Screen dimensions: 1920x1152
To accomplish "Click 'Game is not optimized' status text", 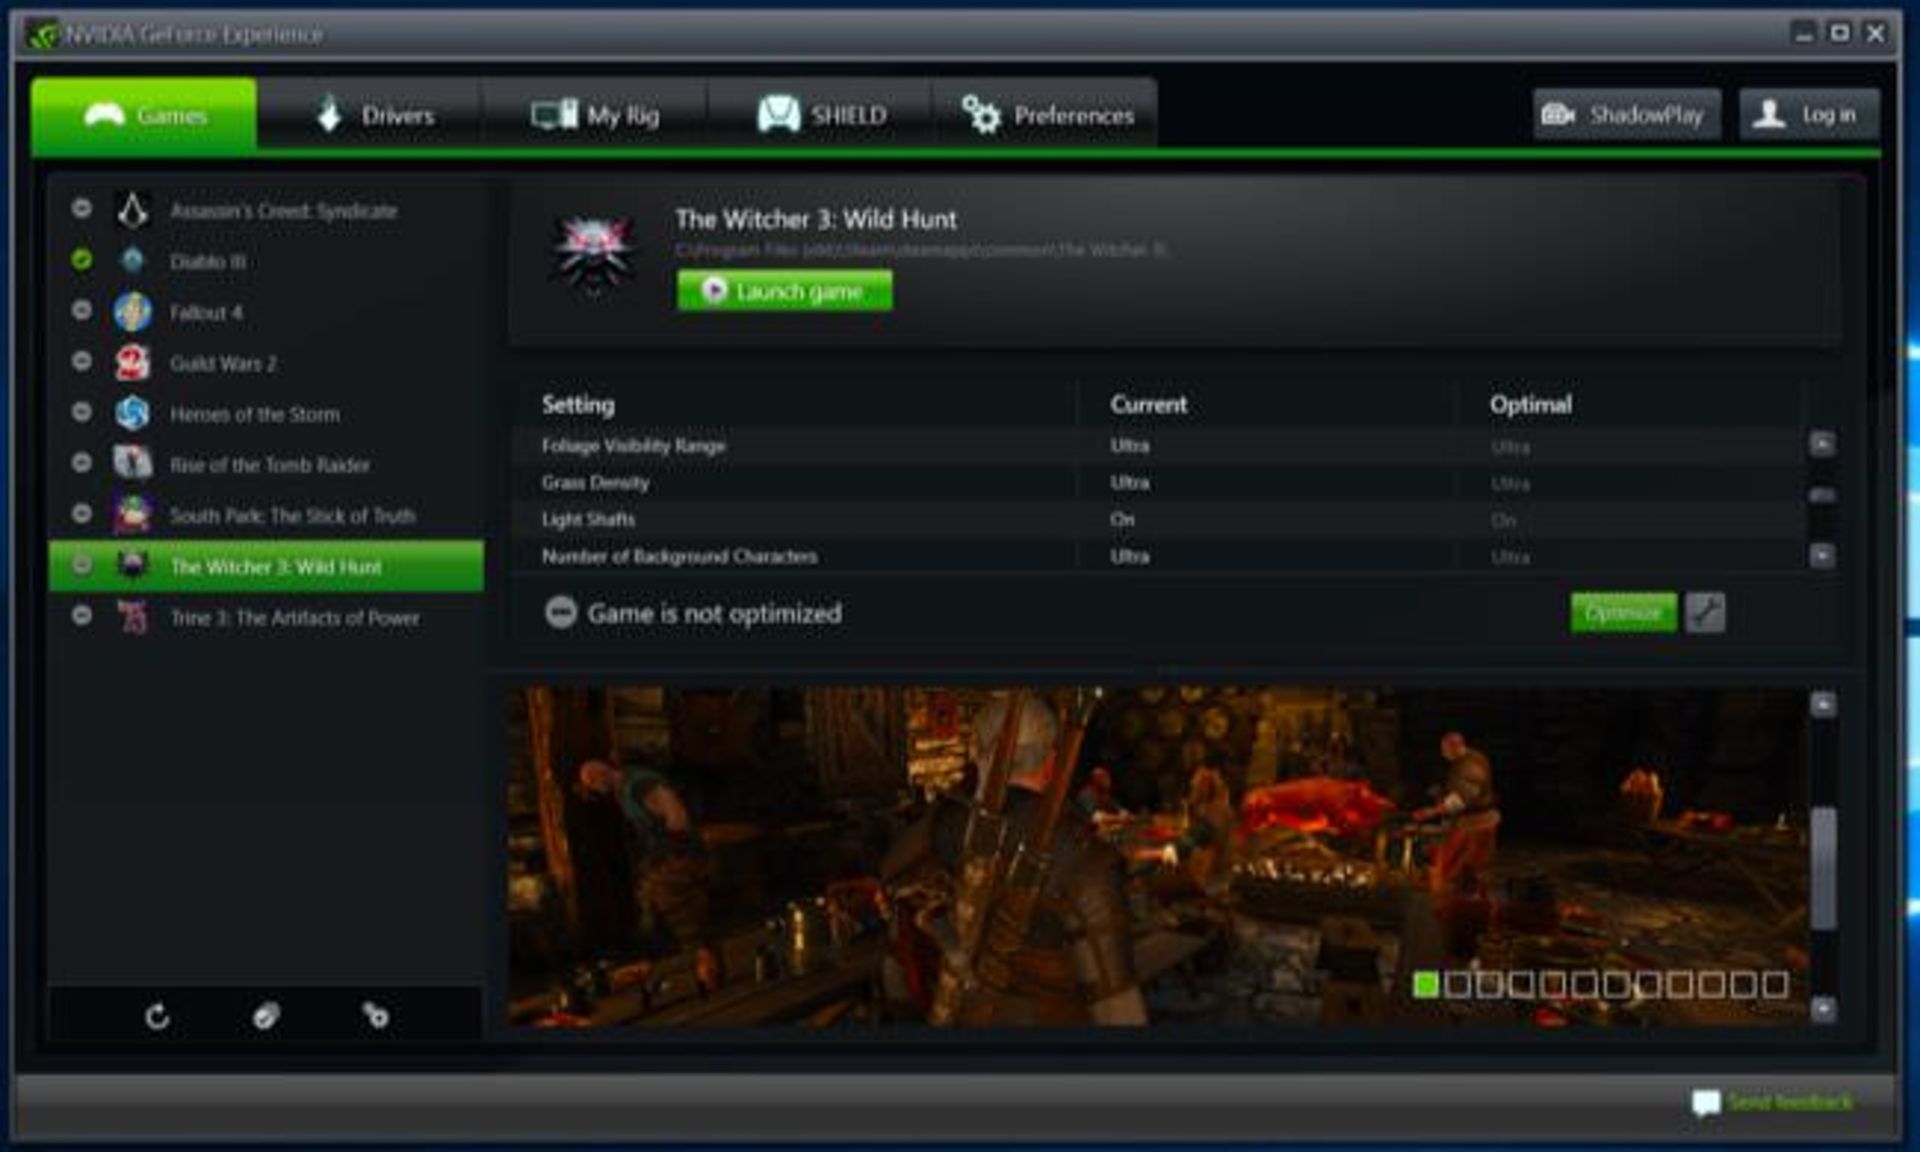I will (714, 613).
